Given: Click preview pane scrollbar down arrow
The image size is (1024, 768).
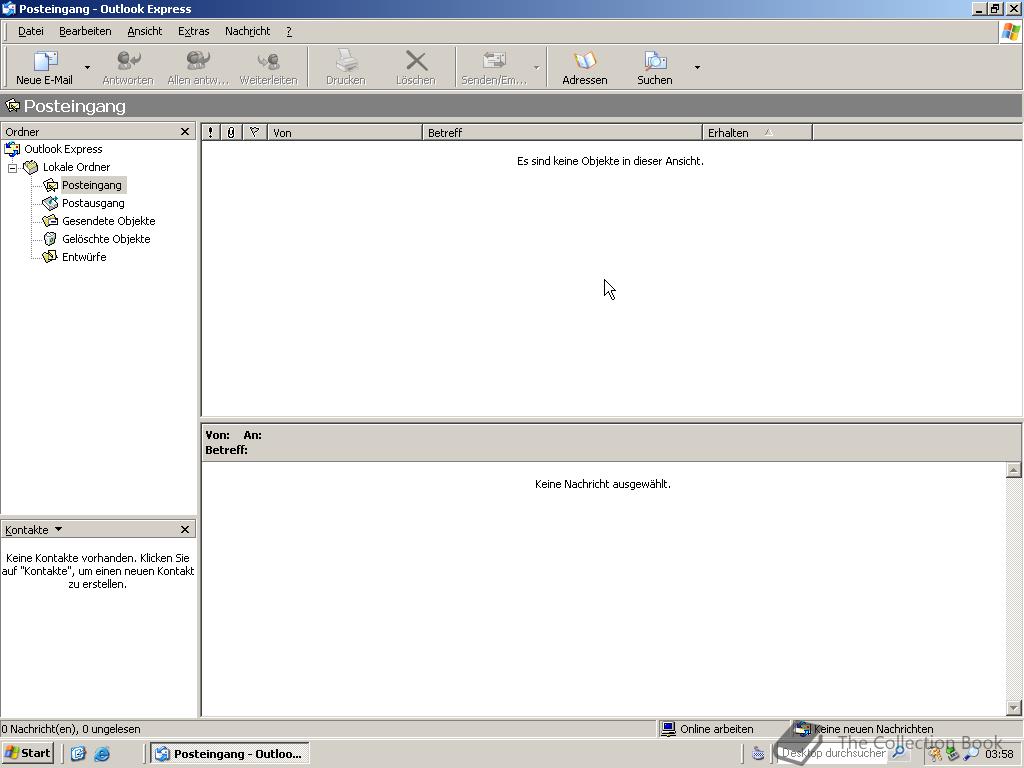Looking at the screenshot, I should [1014, 708].
